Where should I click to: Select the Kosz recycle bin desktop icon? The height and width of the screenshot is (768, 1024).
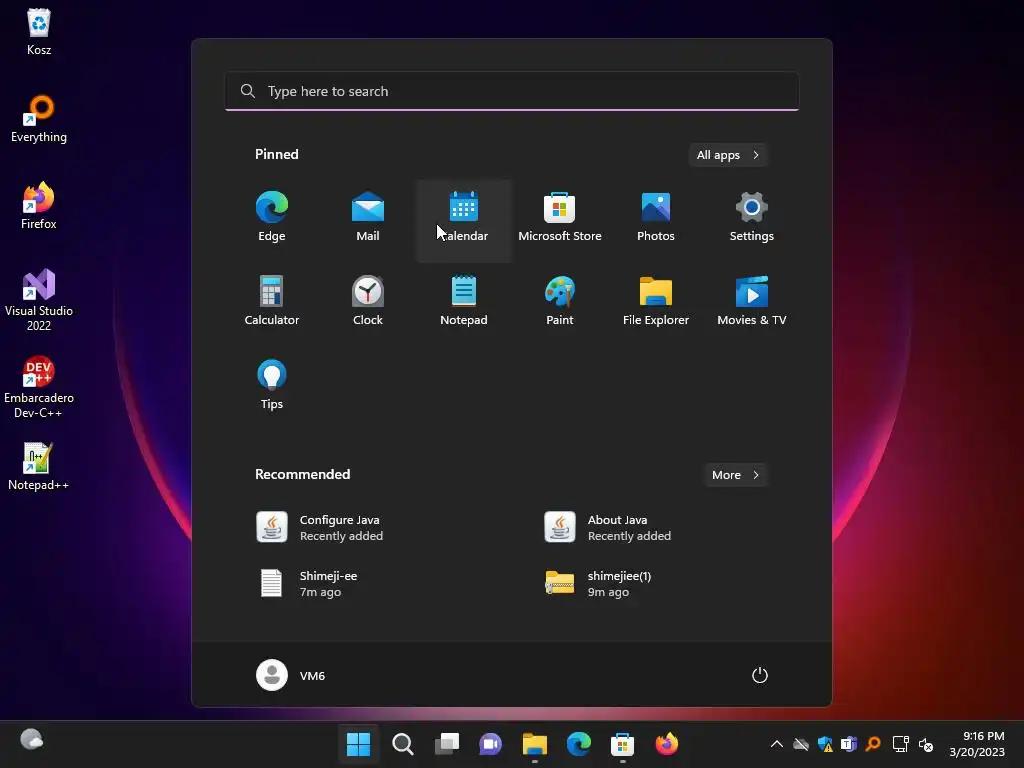pyautogui.click(x=39, y=31)
